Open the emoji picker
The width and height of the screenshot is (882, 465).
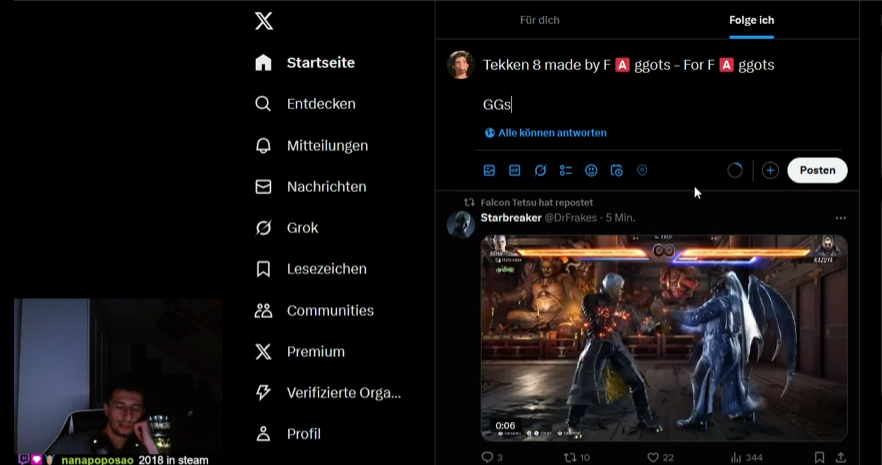click(x=591, y=170)
